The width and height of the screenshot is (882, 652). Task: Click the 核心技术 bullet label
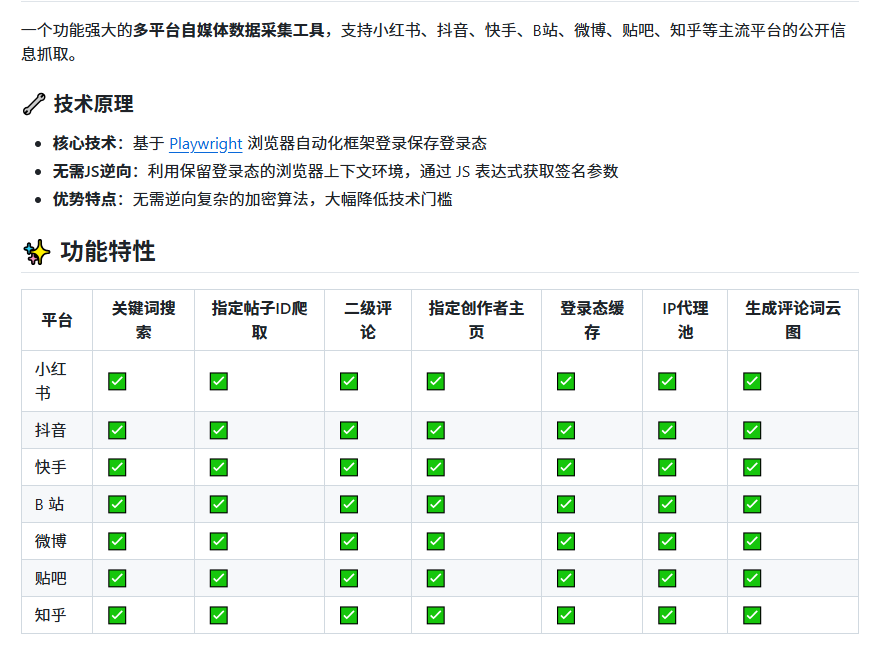coord(84,143)
